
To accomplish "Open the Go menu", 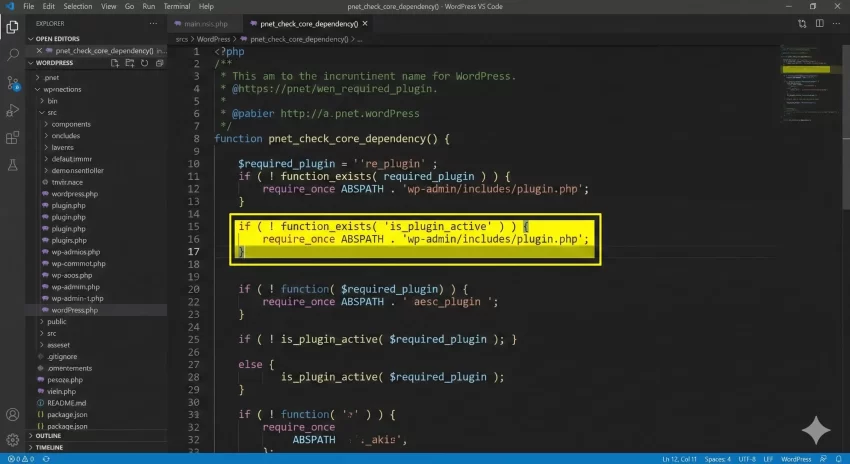I will [x=129, y=7].
